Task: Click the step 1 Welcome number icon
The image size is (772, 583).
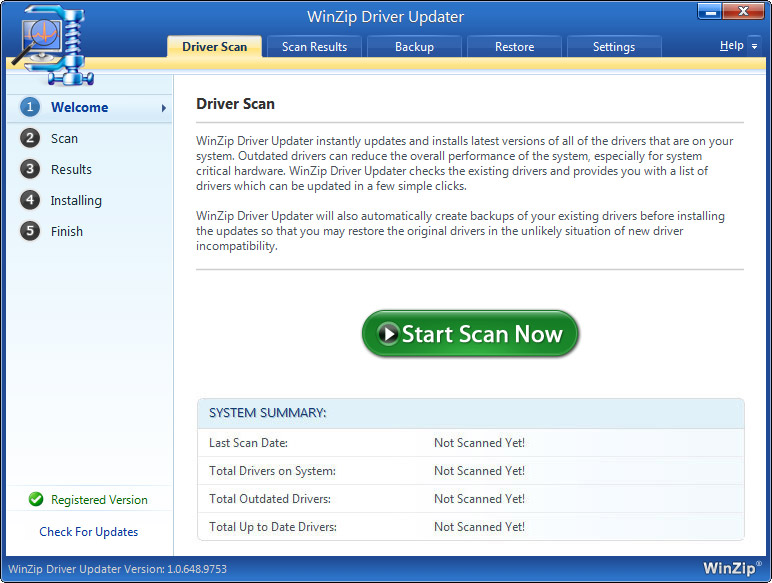Action: tap(30, 107)
